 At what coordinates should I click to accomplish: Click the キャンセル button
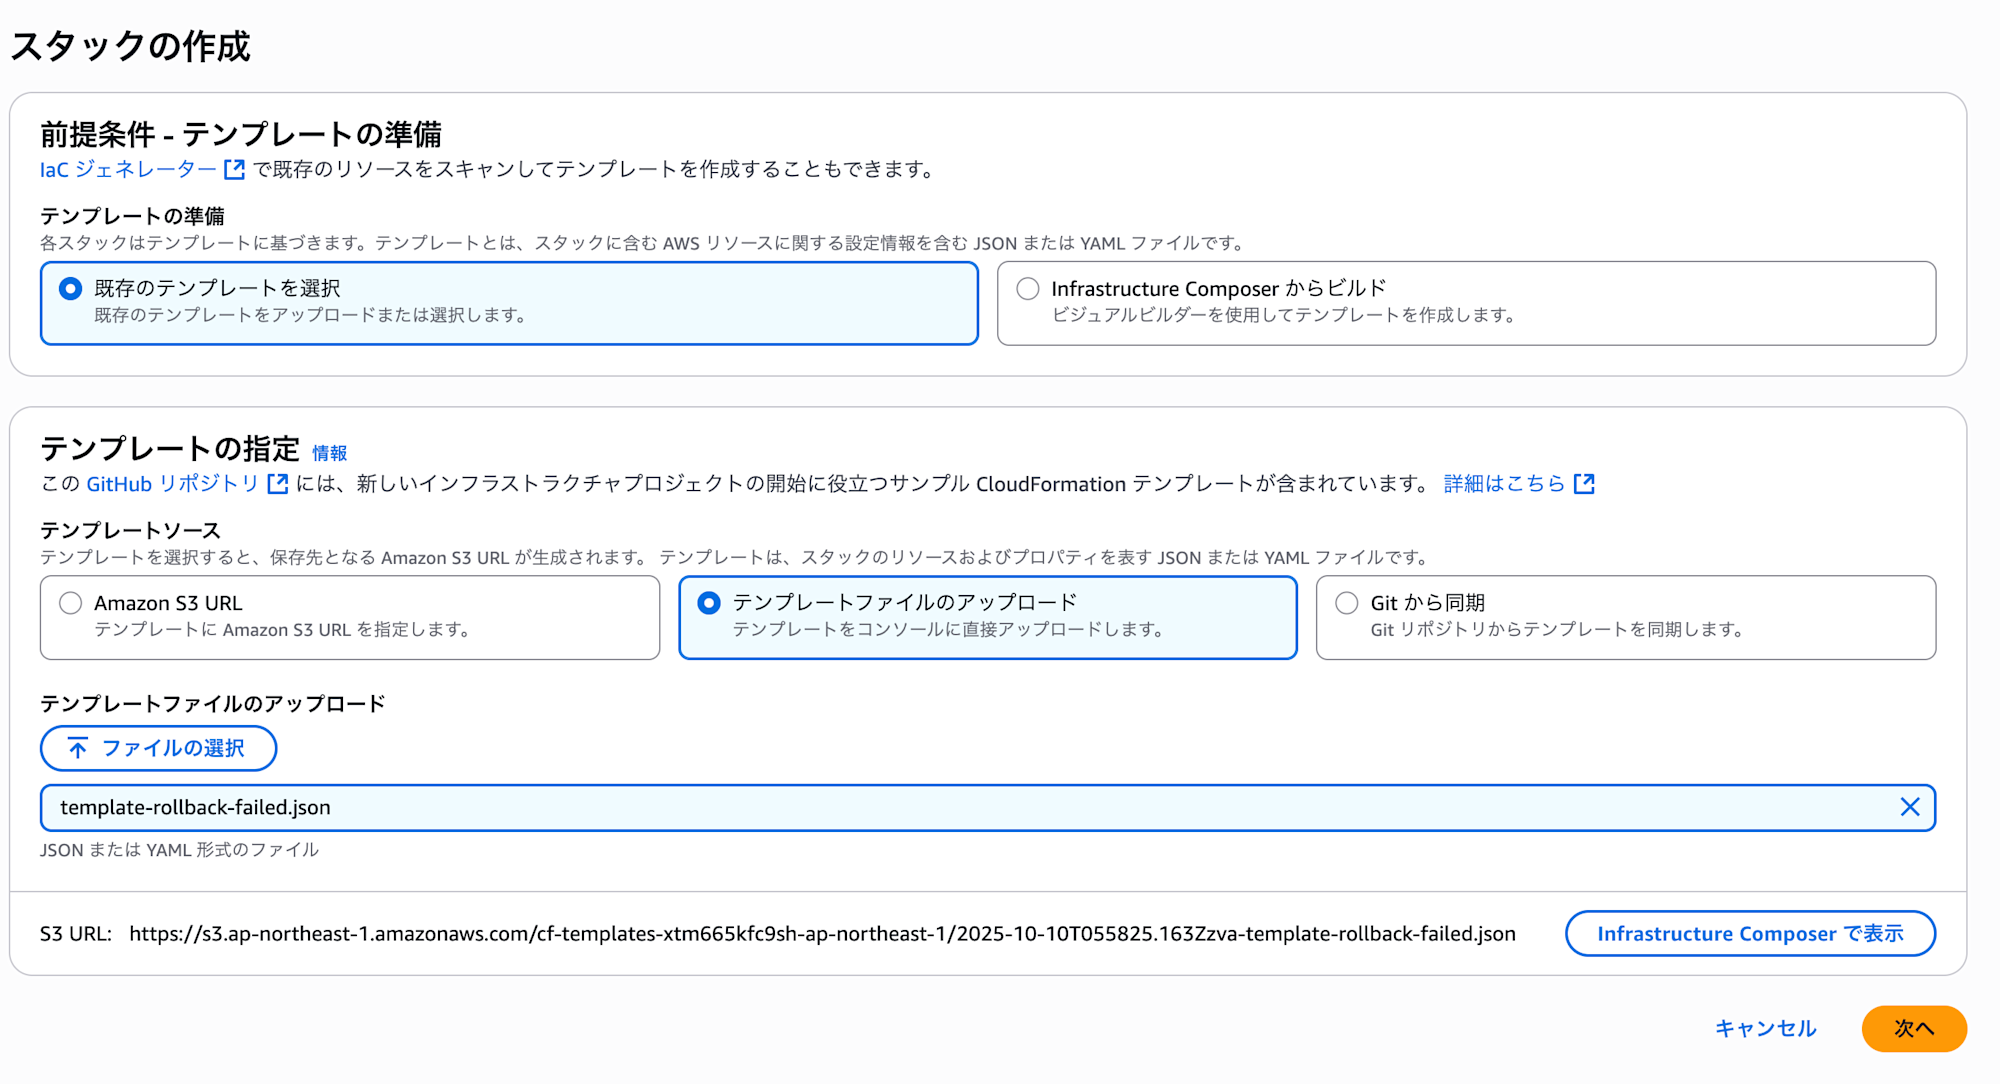click(x=1765, y=1028)
